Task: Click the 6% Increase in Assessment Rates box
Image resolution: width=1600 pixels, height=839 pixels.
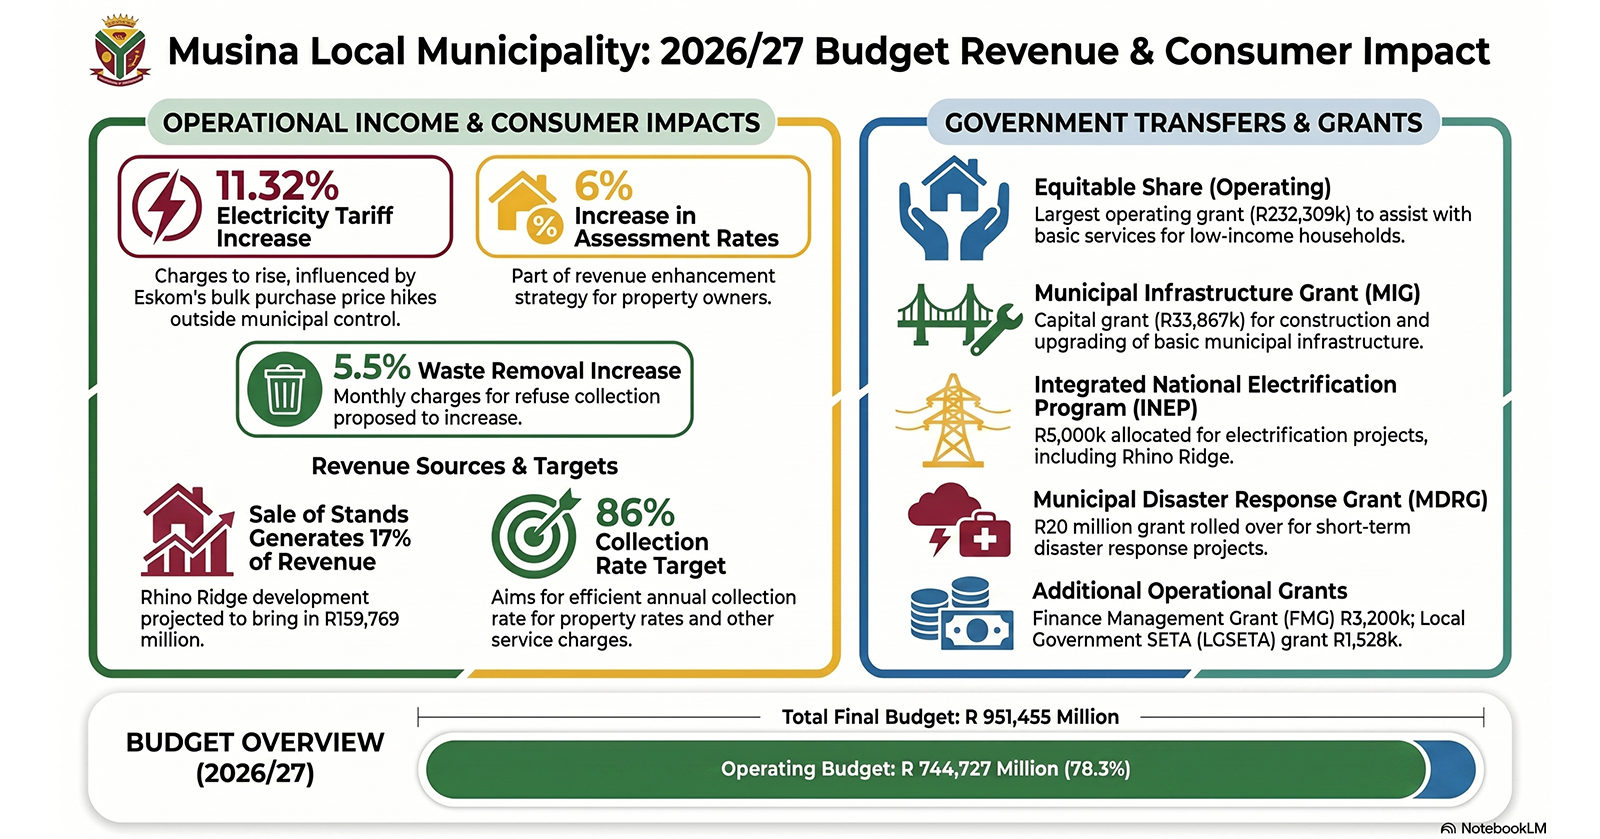Action: coord(643,207)
